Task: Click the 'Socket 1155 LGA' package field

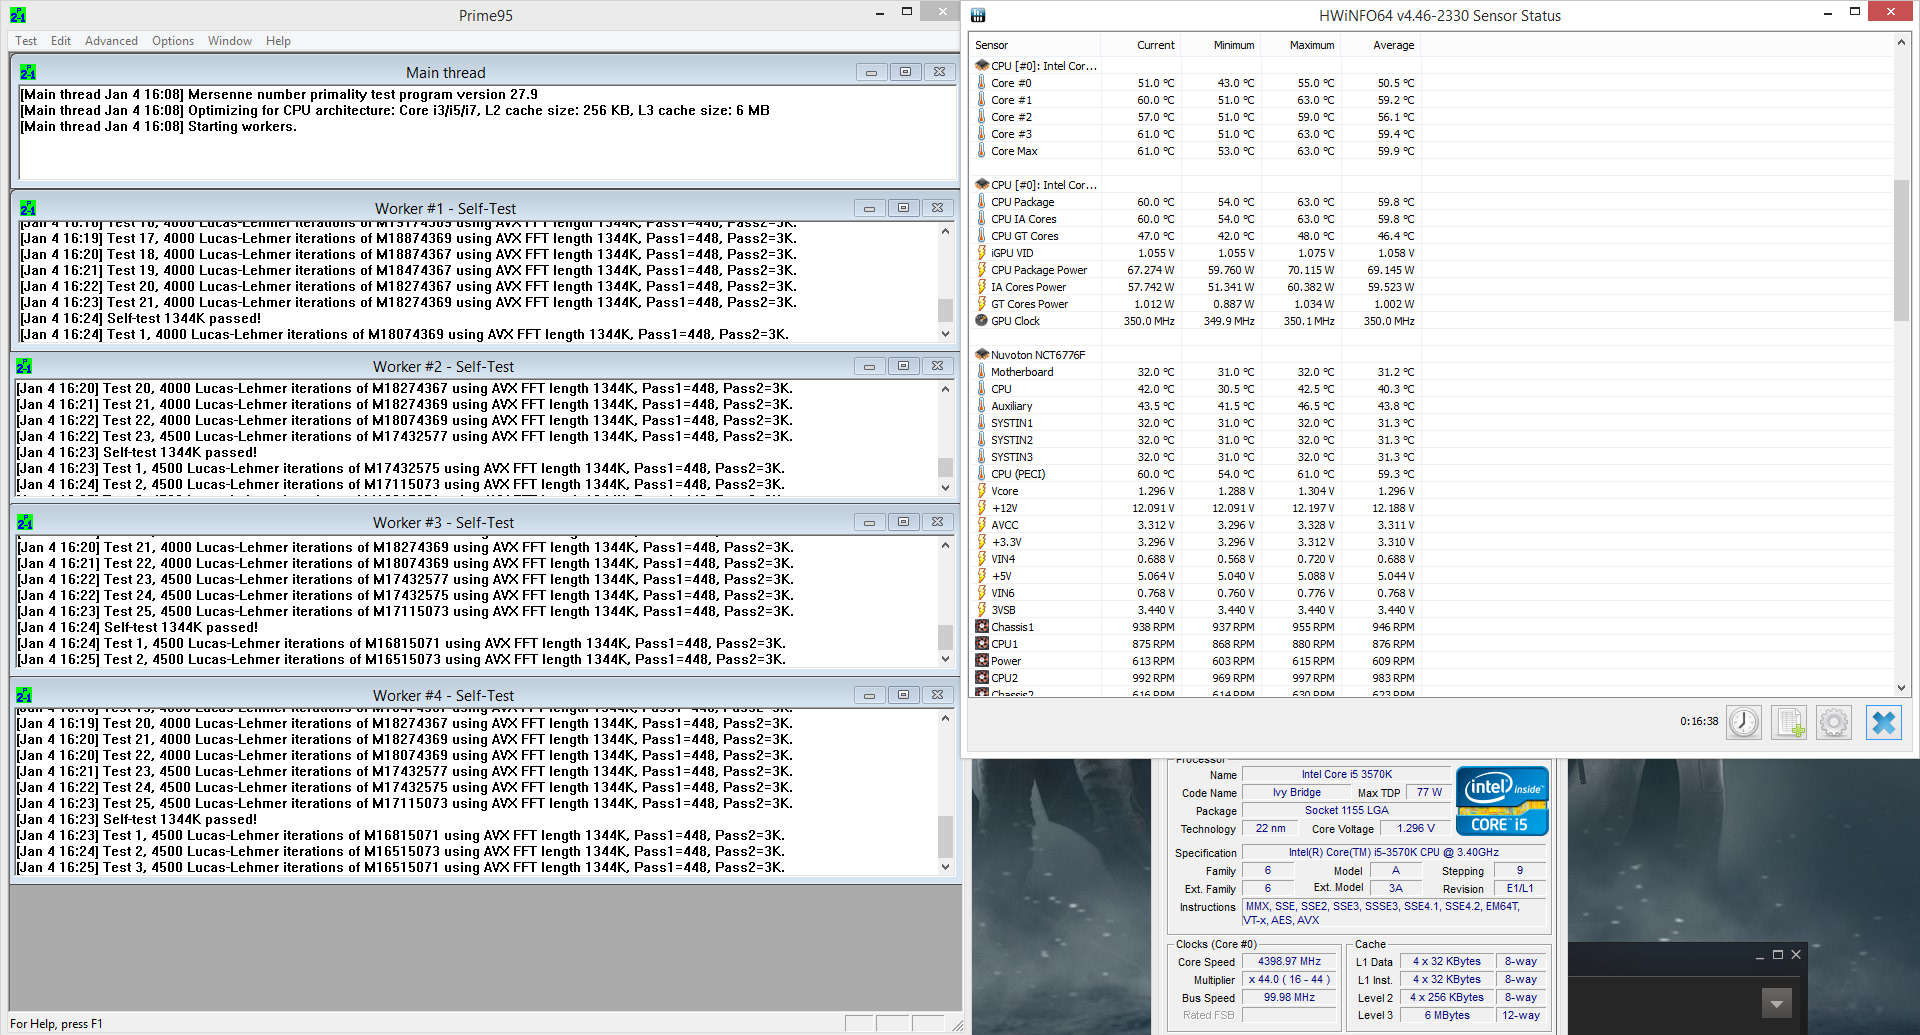Action: tap(1346, 810)
